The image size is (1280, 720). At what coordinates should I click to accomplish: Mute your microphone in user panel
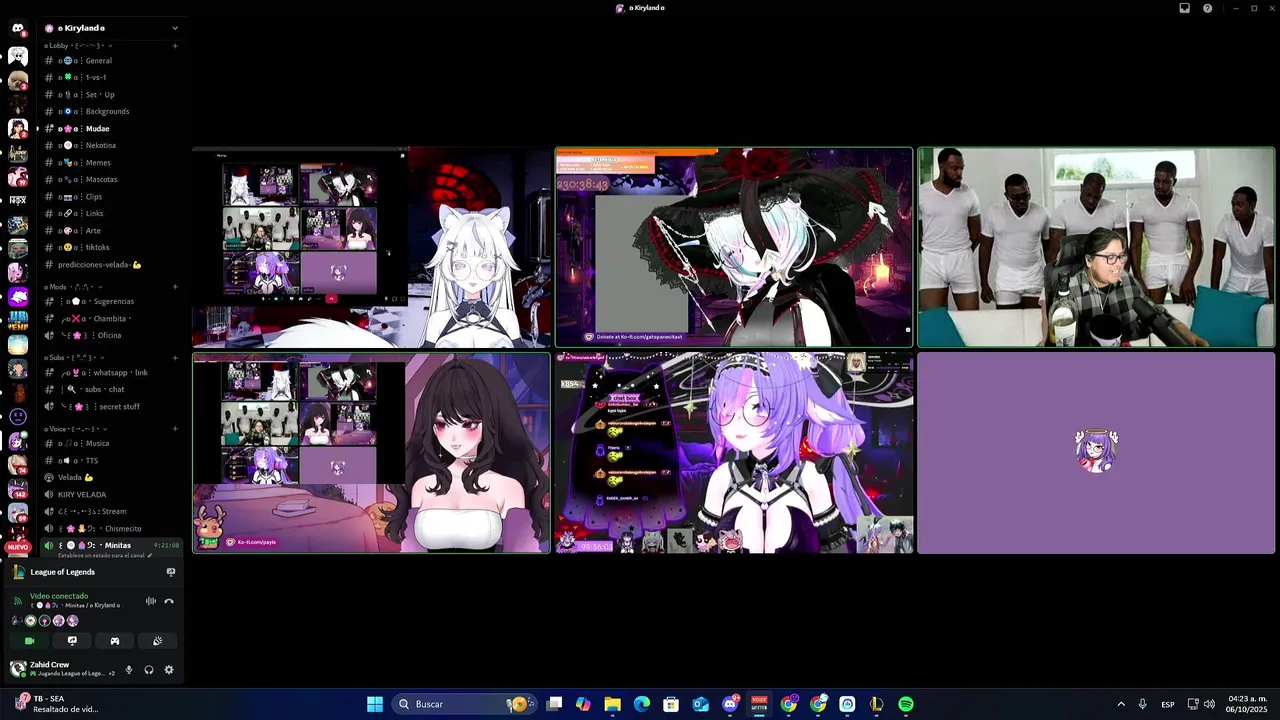pyautogui.click(x=128, y=670)
